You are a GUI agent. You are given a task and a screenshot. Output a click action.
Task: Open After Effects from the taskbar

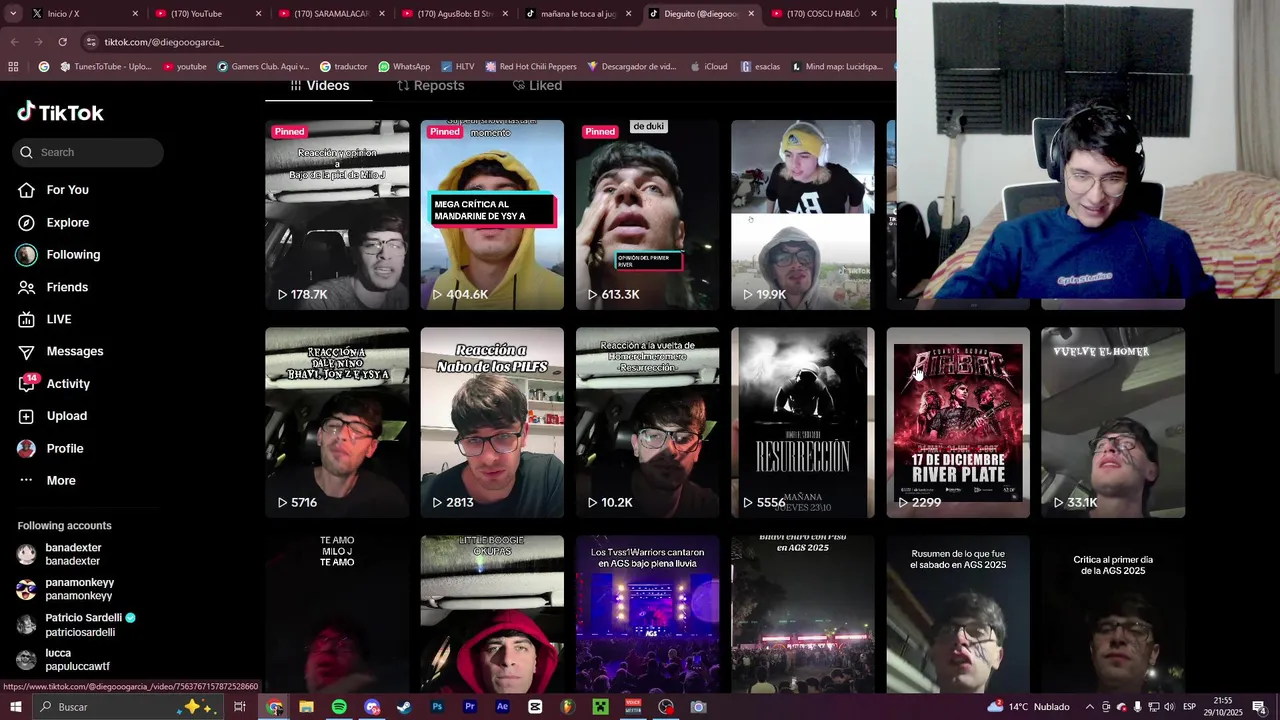tap(502, 707)
